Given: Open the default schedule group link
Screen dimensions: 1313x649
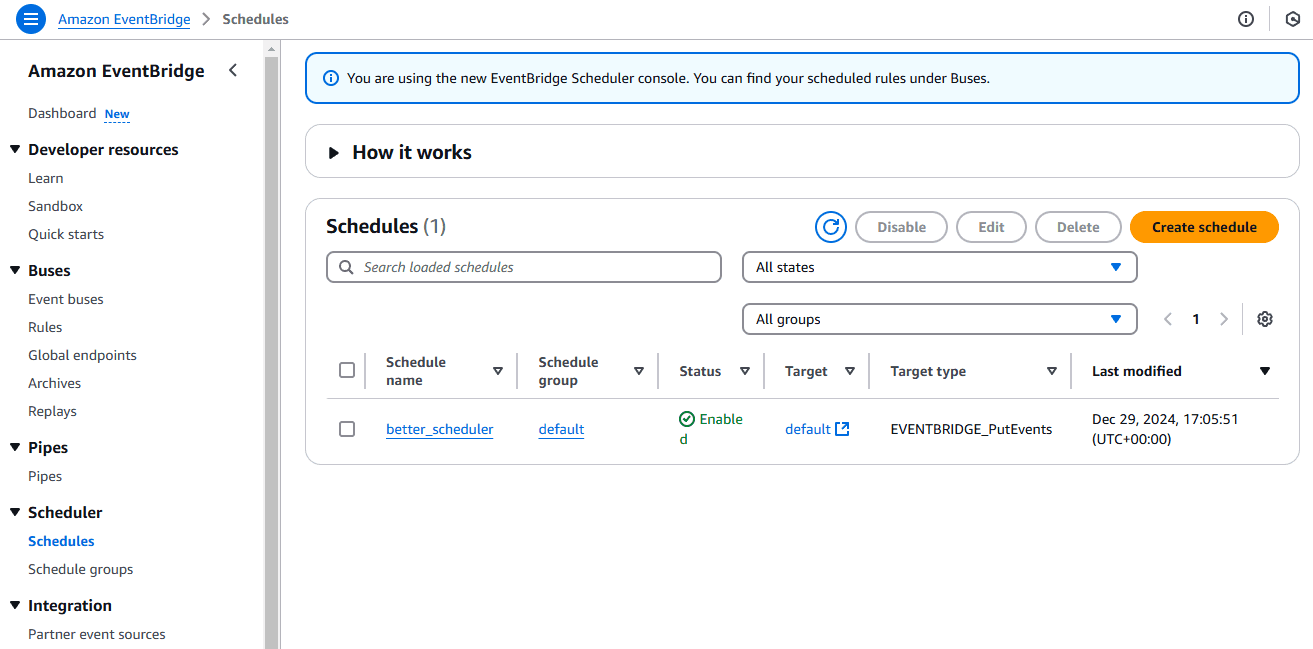Looking at the screenshot, I should coord(561,429).
